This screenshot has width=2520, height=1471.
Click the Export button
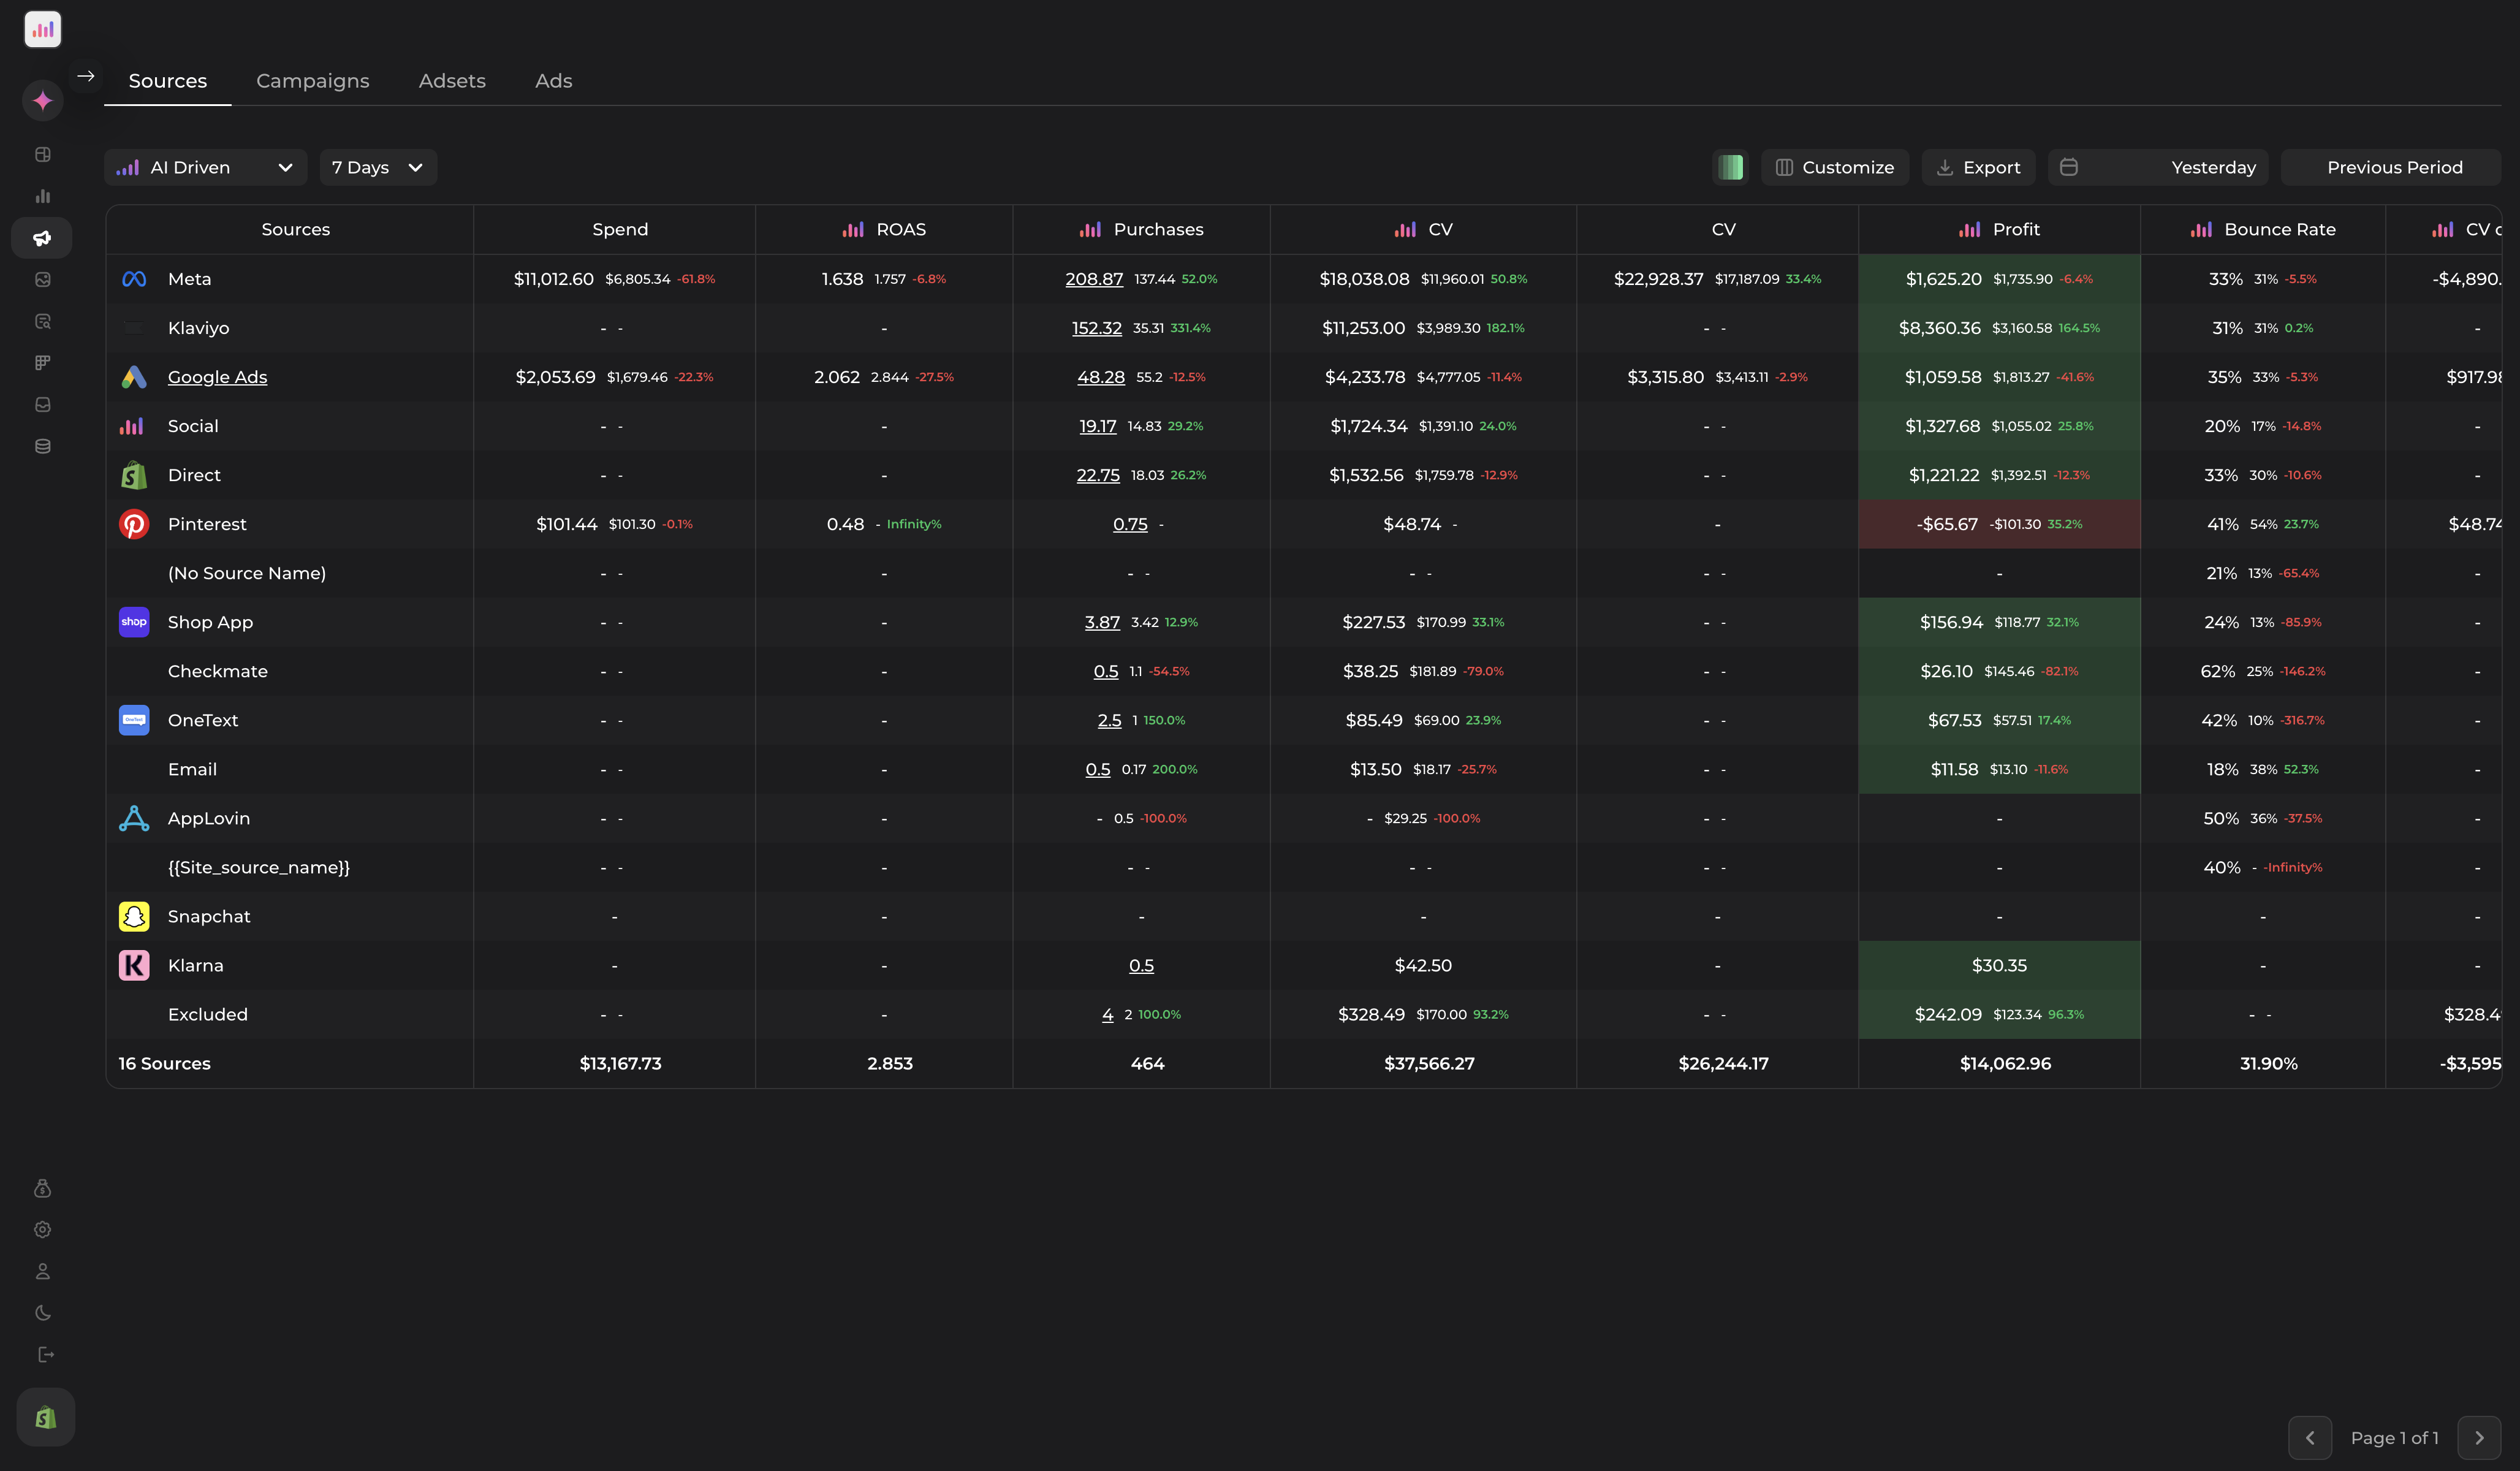[1979, 167]
